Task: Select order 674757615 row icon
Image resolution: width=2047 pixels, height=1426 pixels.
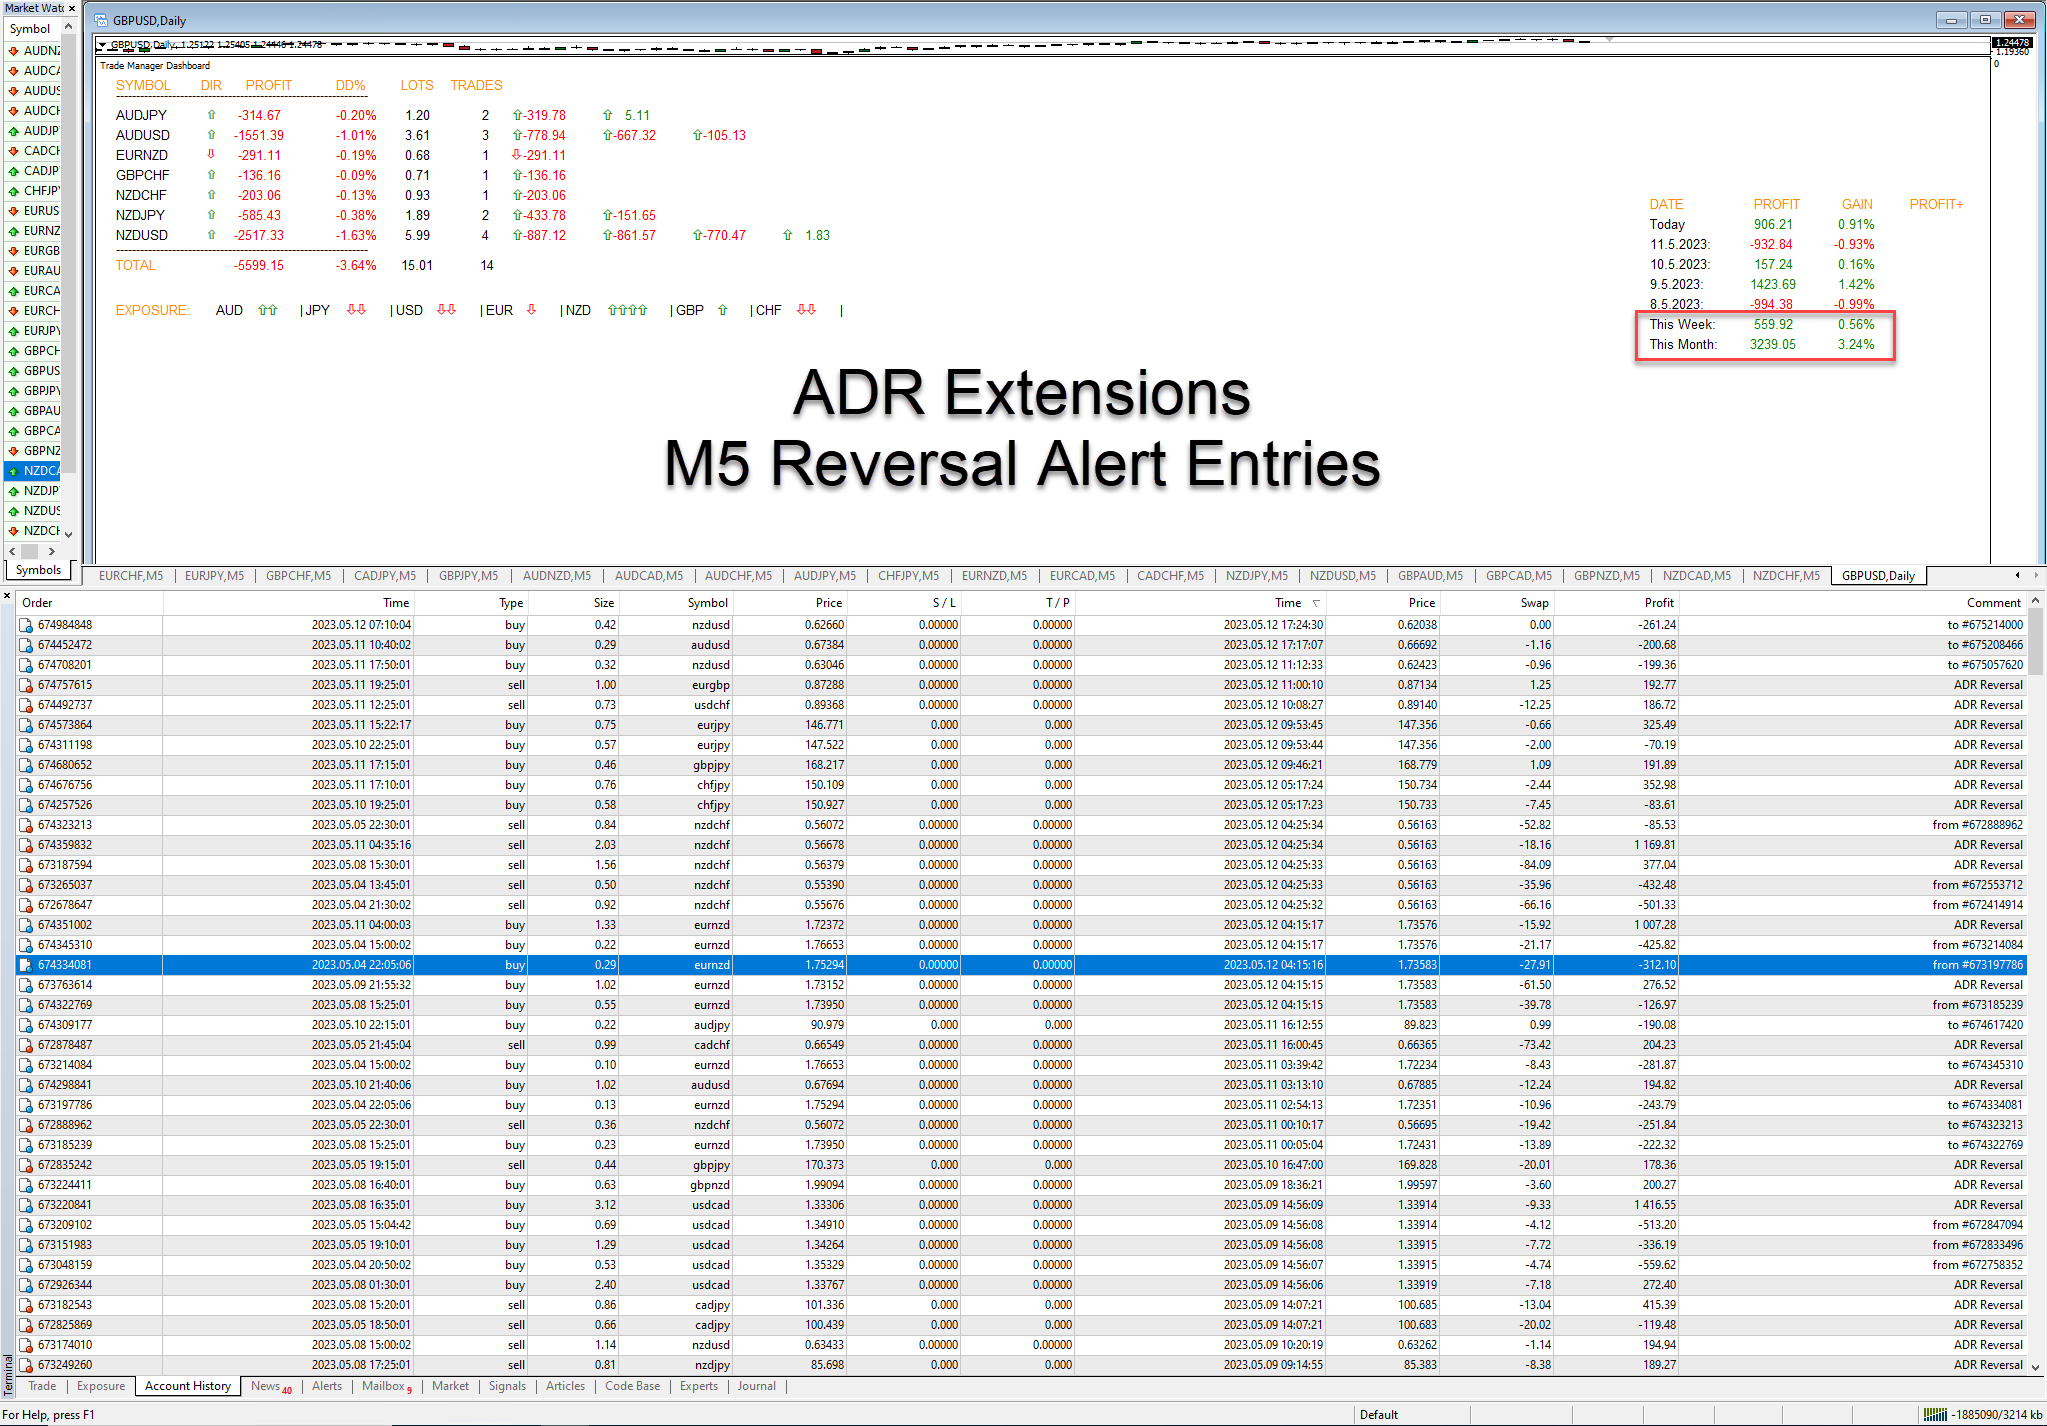Action: click(26, 685)
